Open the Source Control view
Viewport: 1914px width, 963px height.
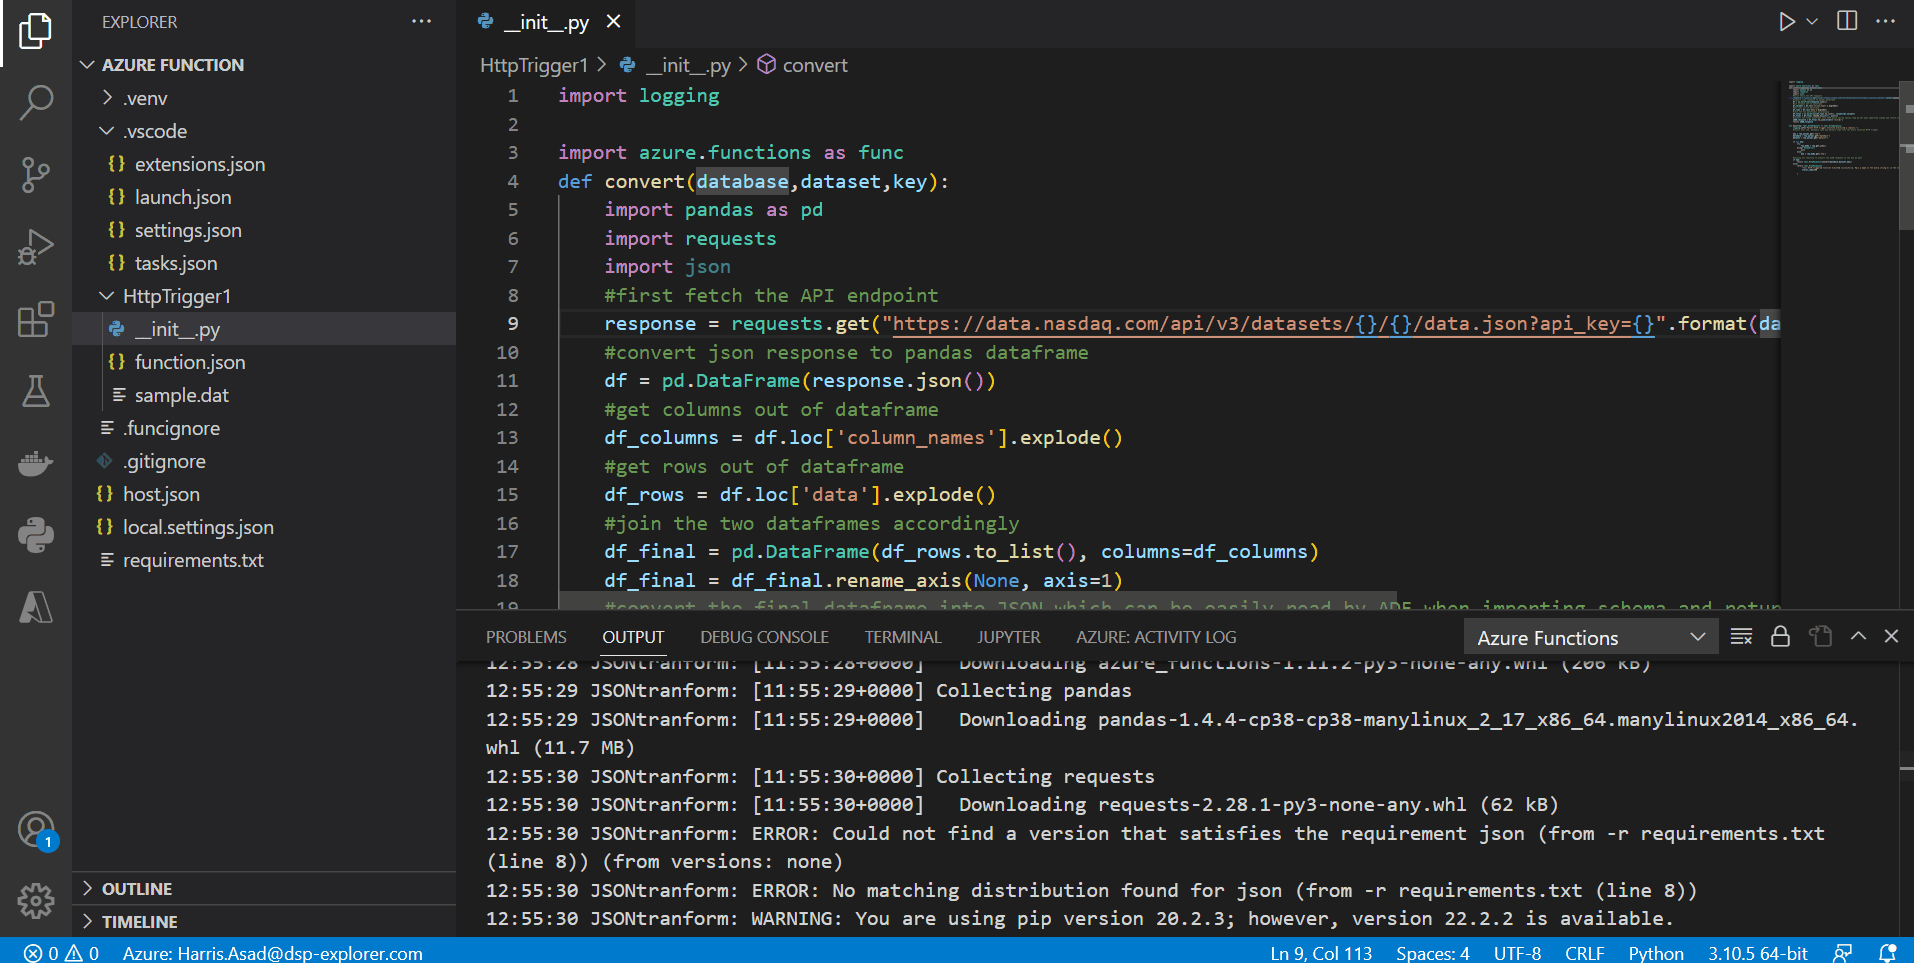(36, 175)
